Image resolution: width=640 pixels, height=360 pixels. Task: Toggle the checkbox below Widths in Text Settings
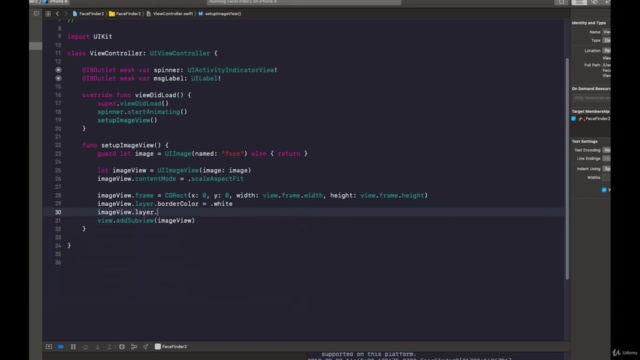tap(604, 190)
